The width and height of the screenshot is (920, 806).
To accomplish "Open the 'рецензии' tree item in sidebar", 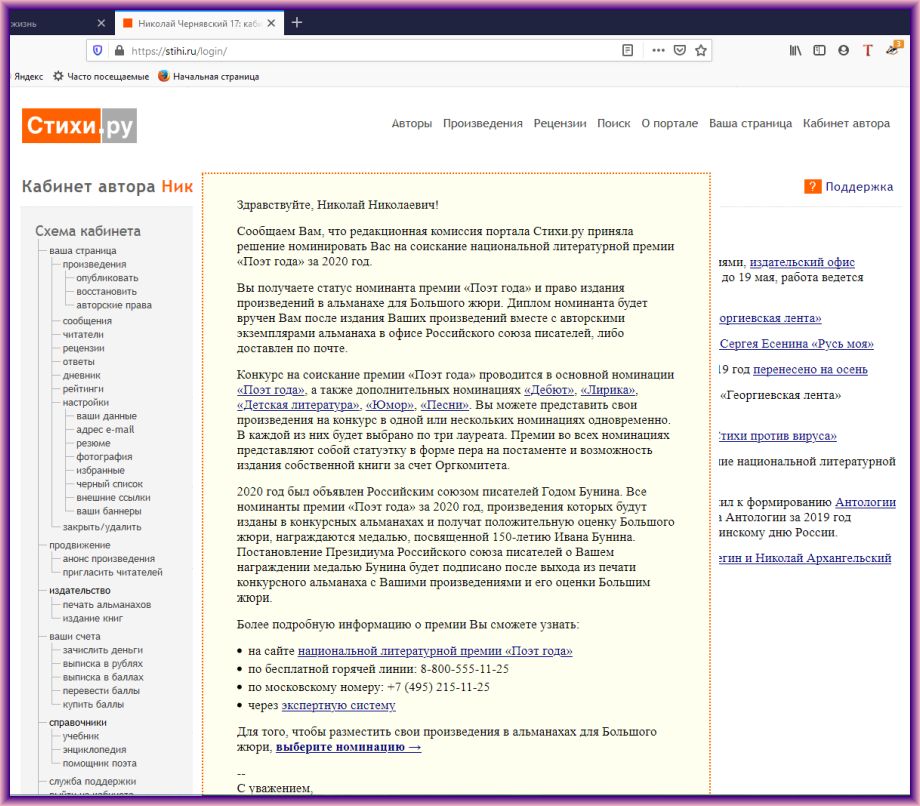I will click(83, 348).
